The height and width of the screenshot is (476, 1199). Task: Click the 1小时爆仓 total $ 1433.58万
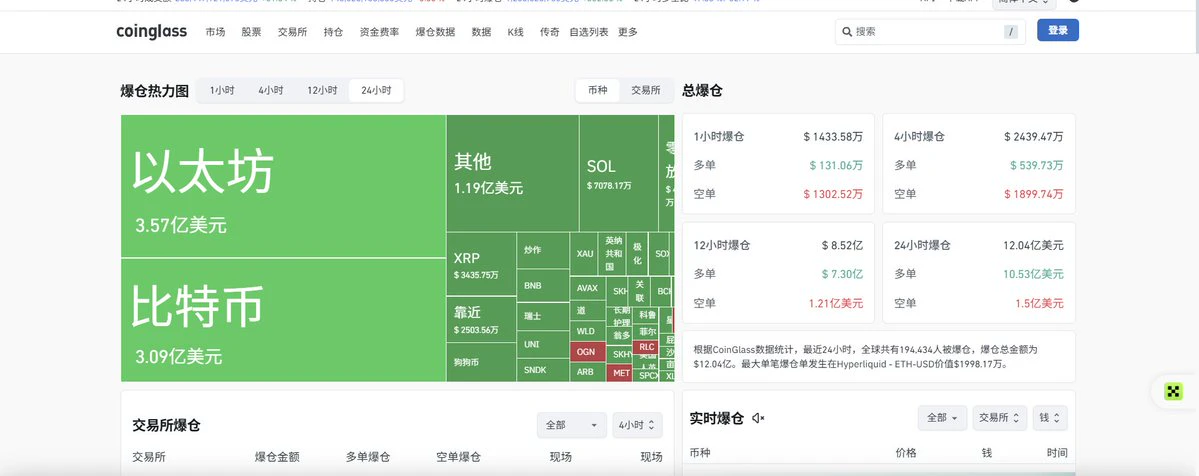[833, 137]
